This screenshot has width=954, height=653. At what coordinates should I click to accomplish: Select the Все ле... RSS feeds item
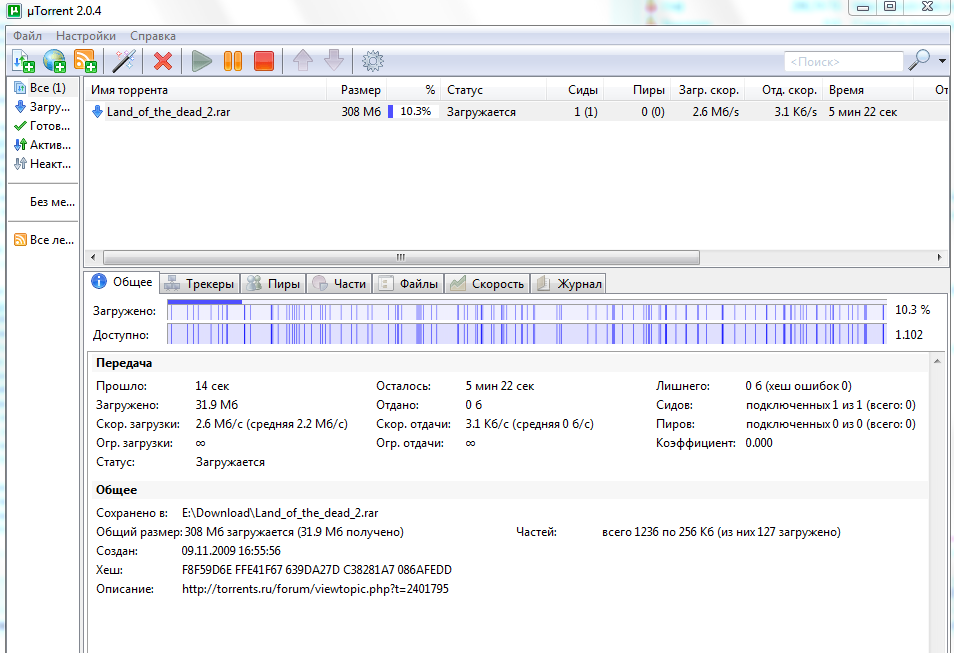coord(45,240)
